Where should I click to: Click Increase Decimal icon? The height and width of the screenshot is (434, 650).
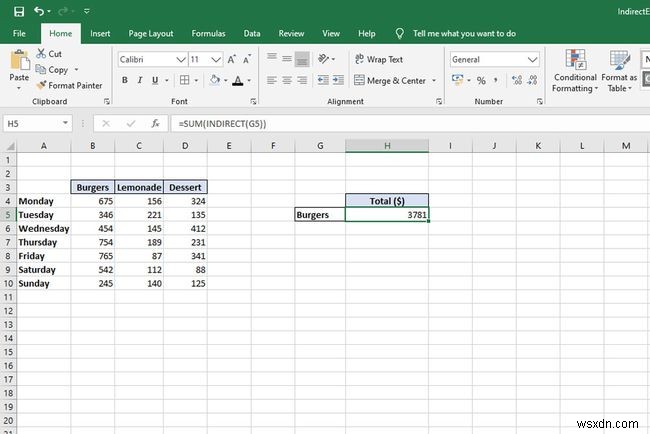click(517, 80)
